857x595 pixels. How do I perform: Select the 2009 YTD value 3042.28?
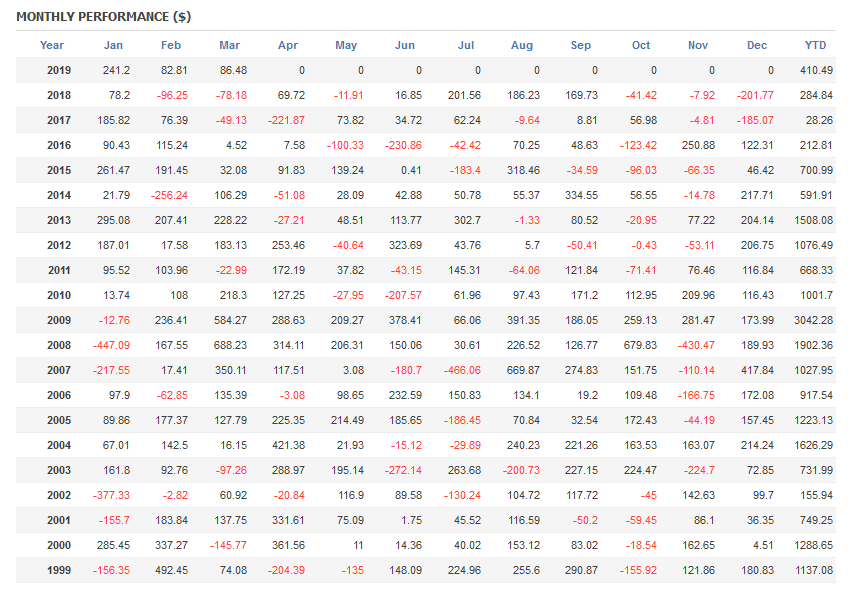pyautogui.click(x=814, y=320)
